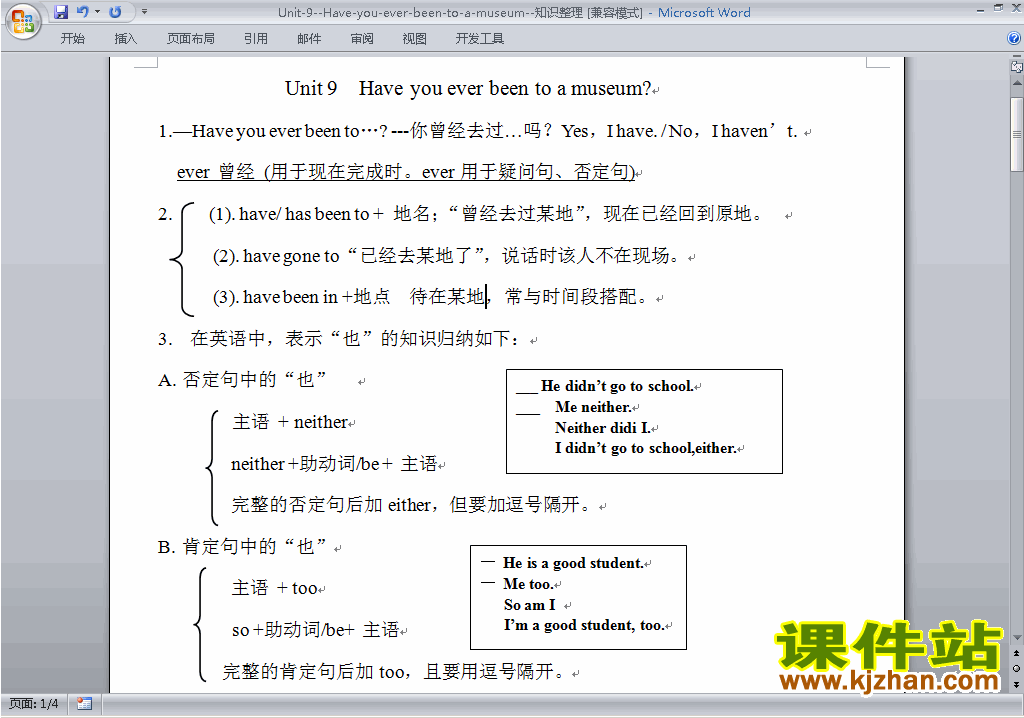Save the document using the floppy icon
1024x718 pixels.
pyautogui.click(x=61, y=12)
